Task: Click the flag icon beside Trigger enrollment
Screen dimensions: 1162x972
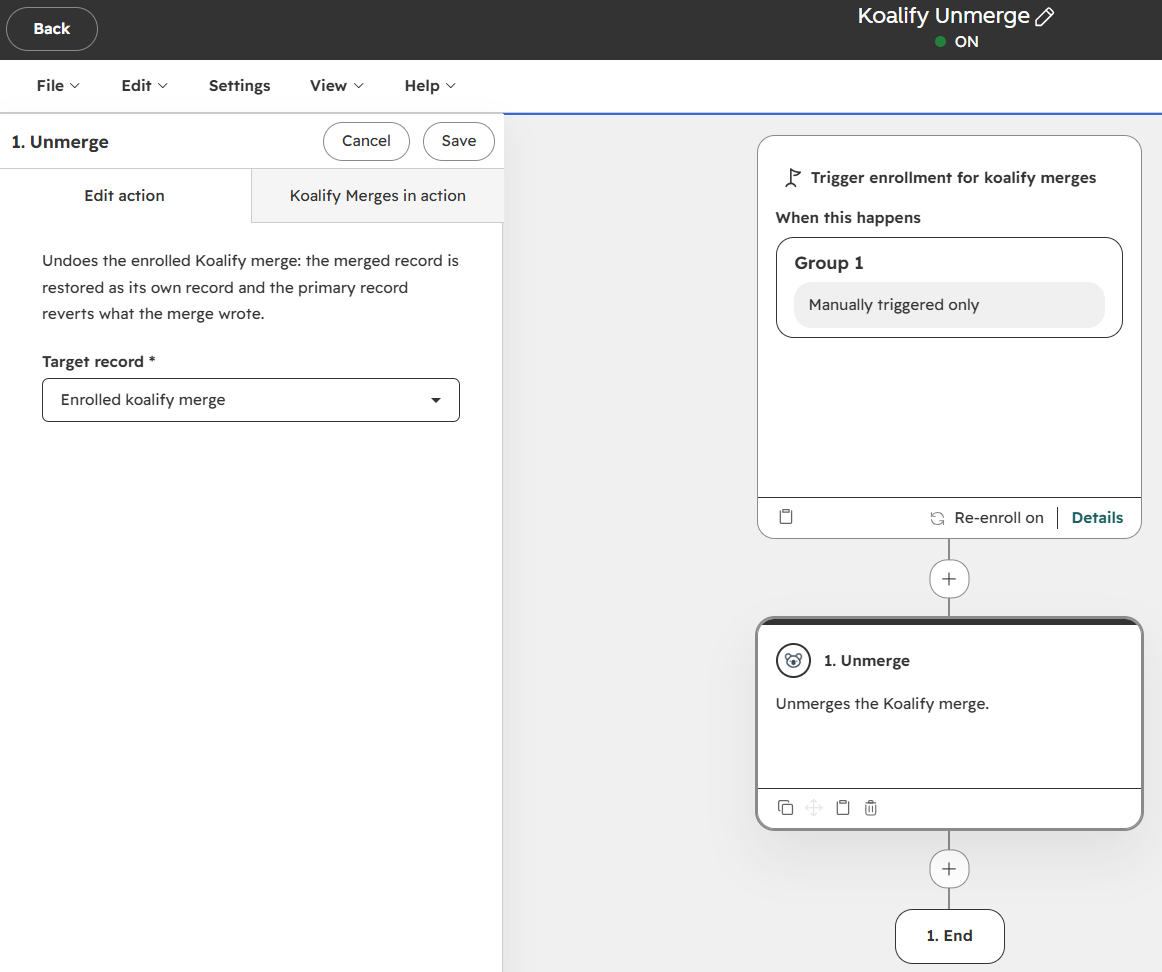Action: [x=792, y=178]
